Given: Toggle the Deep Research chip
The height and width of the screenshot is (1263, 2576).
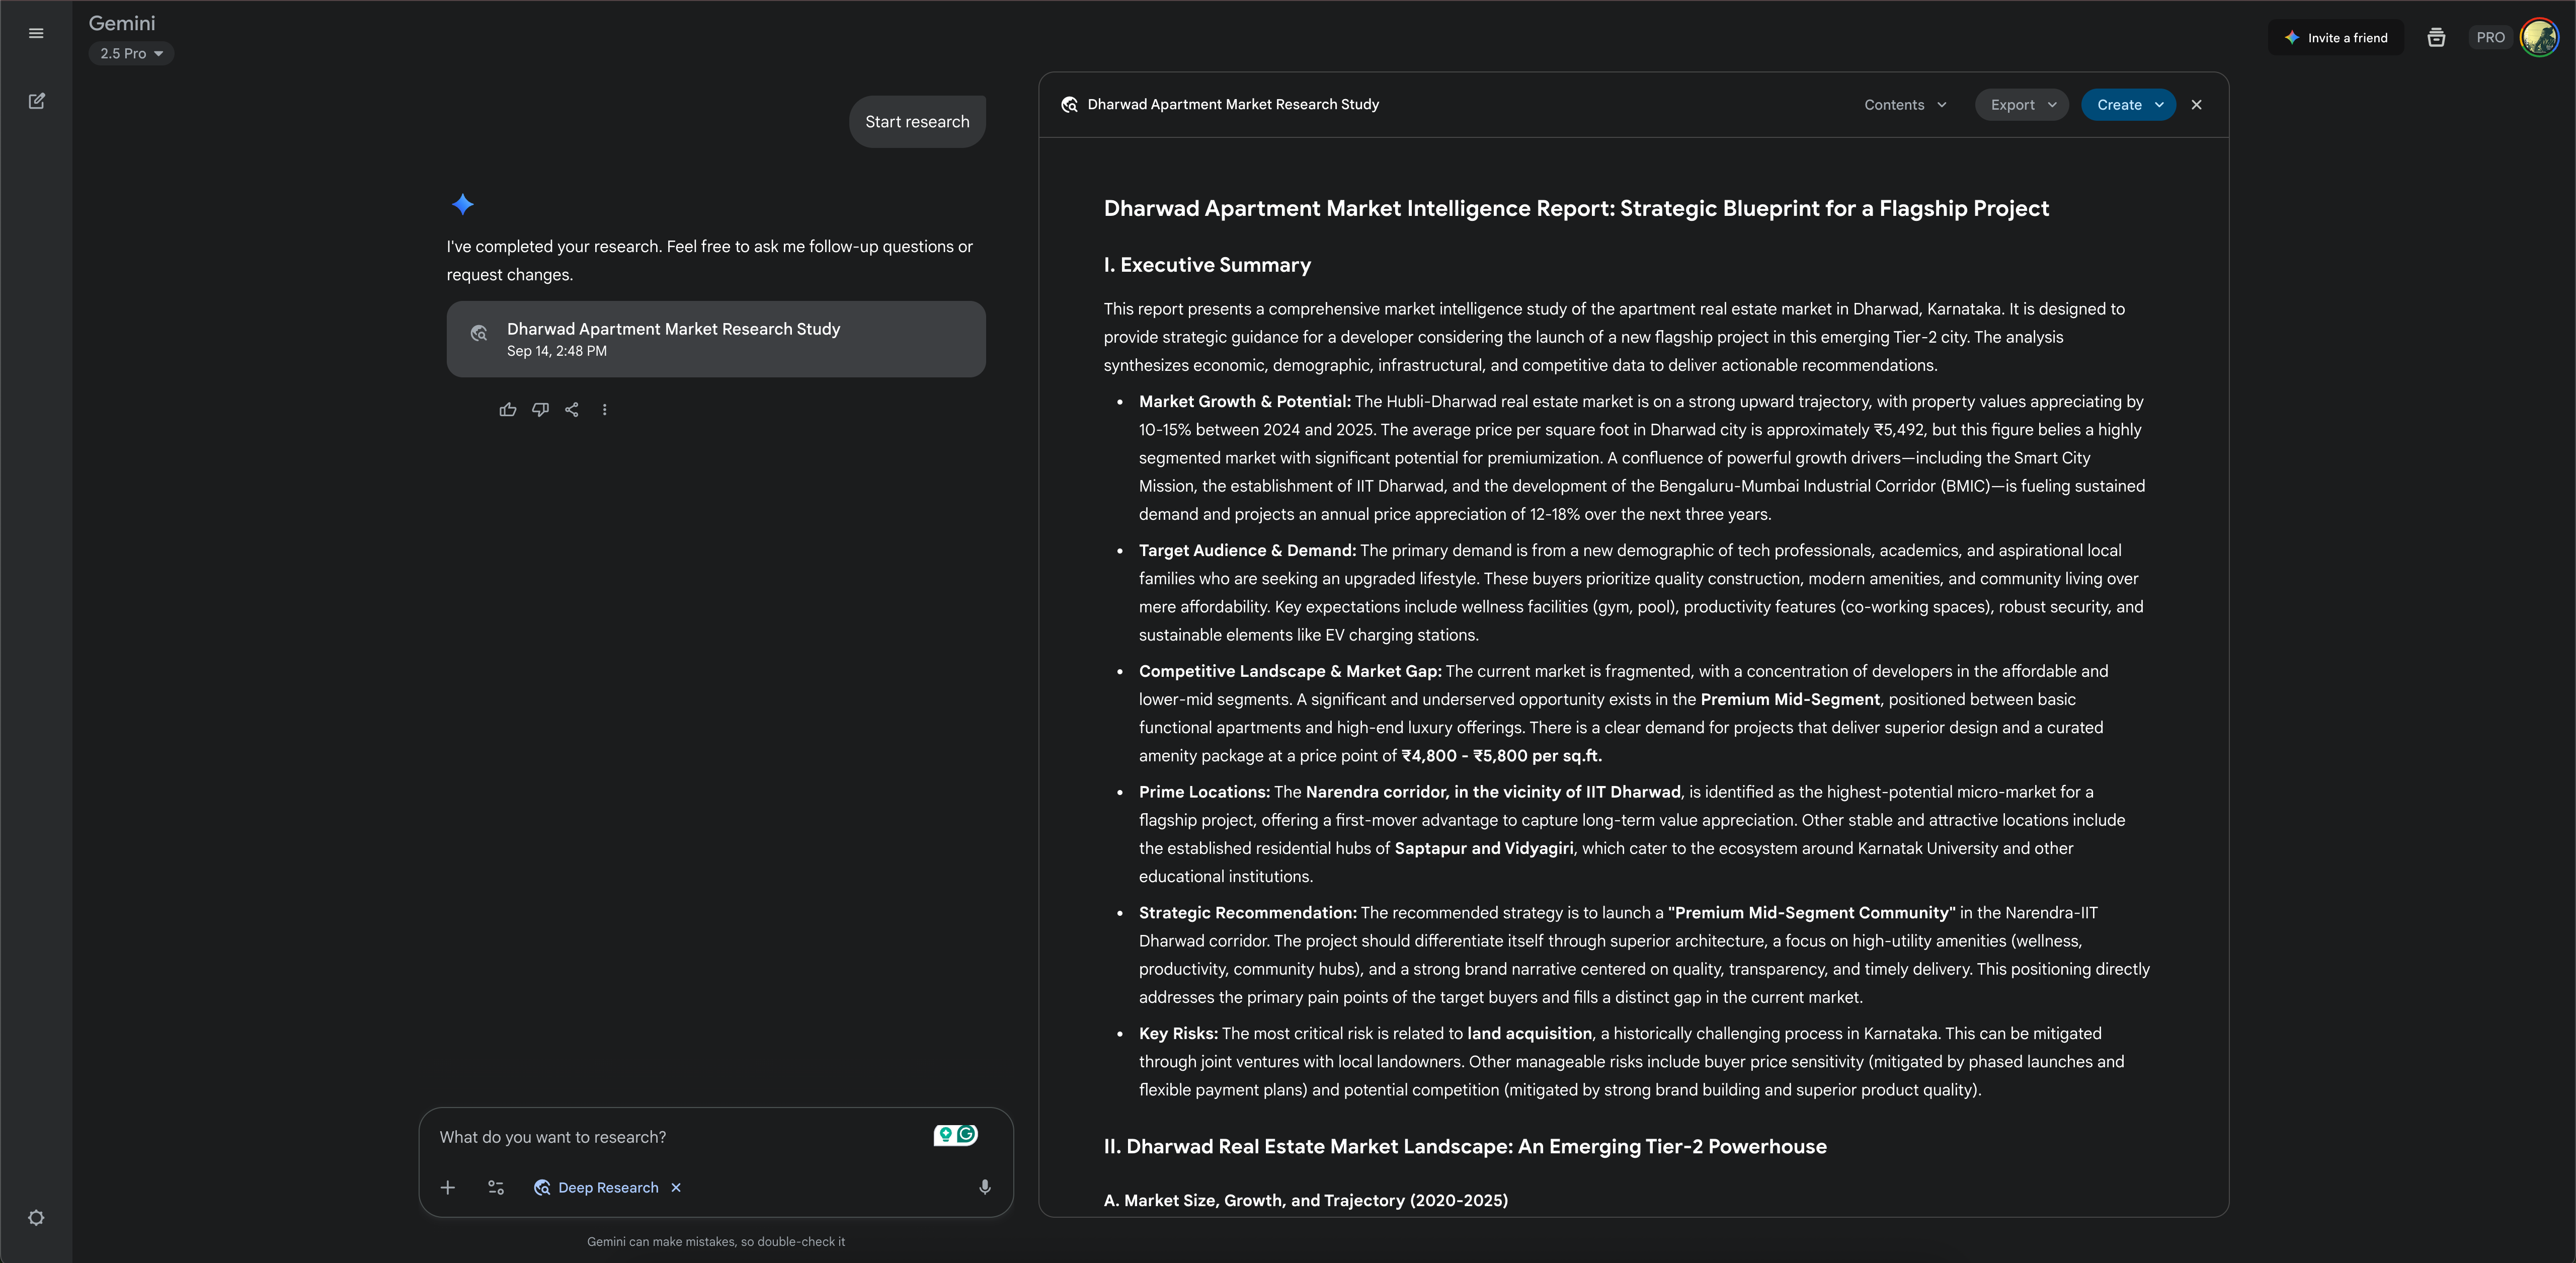Looking at the screenshot, I should (x=597, y=1187).
